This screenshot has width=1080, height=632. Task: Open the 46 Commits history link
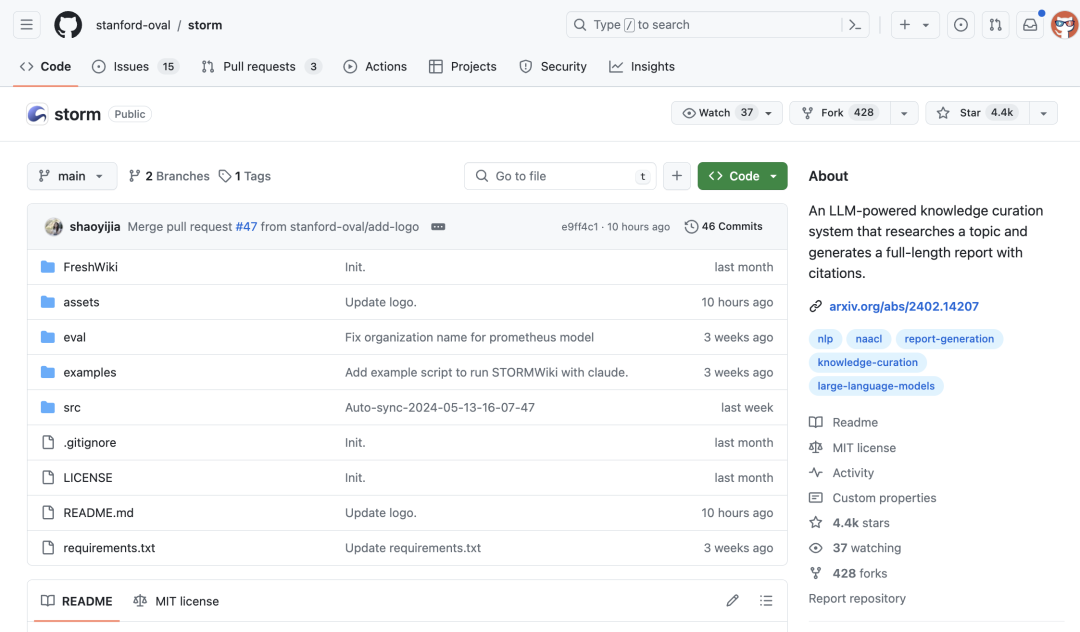click(723, 227)
